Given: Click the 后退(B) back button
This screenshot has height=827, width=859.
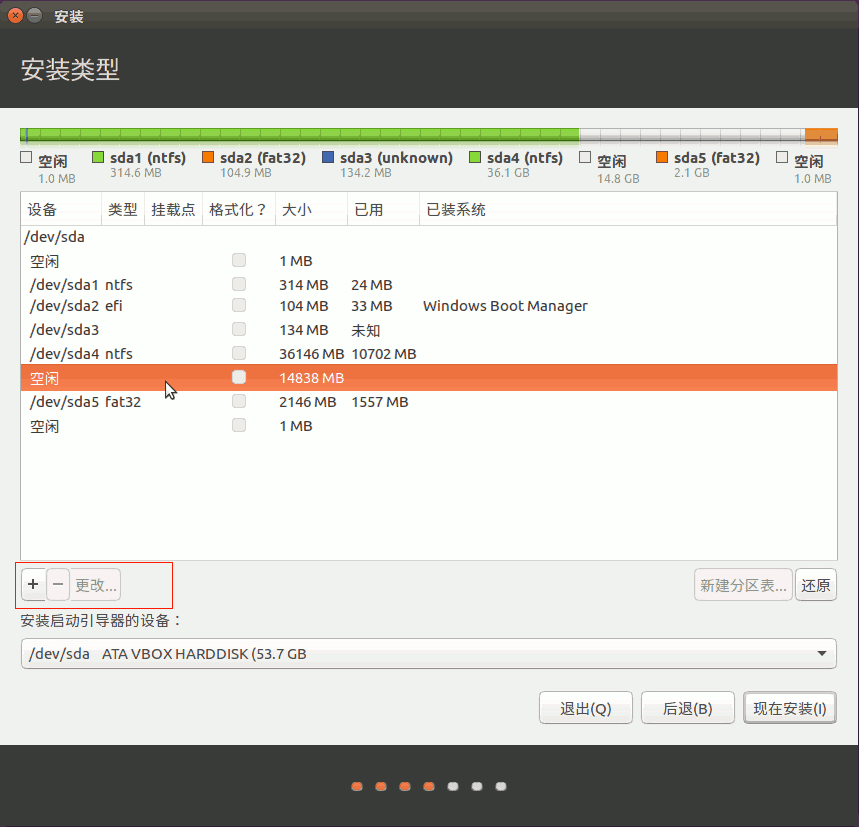Looking at the screenshot, I should pos(687,707).
